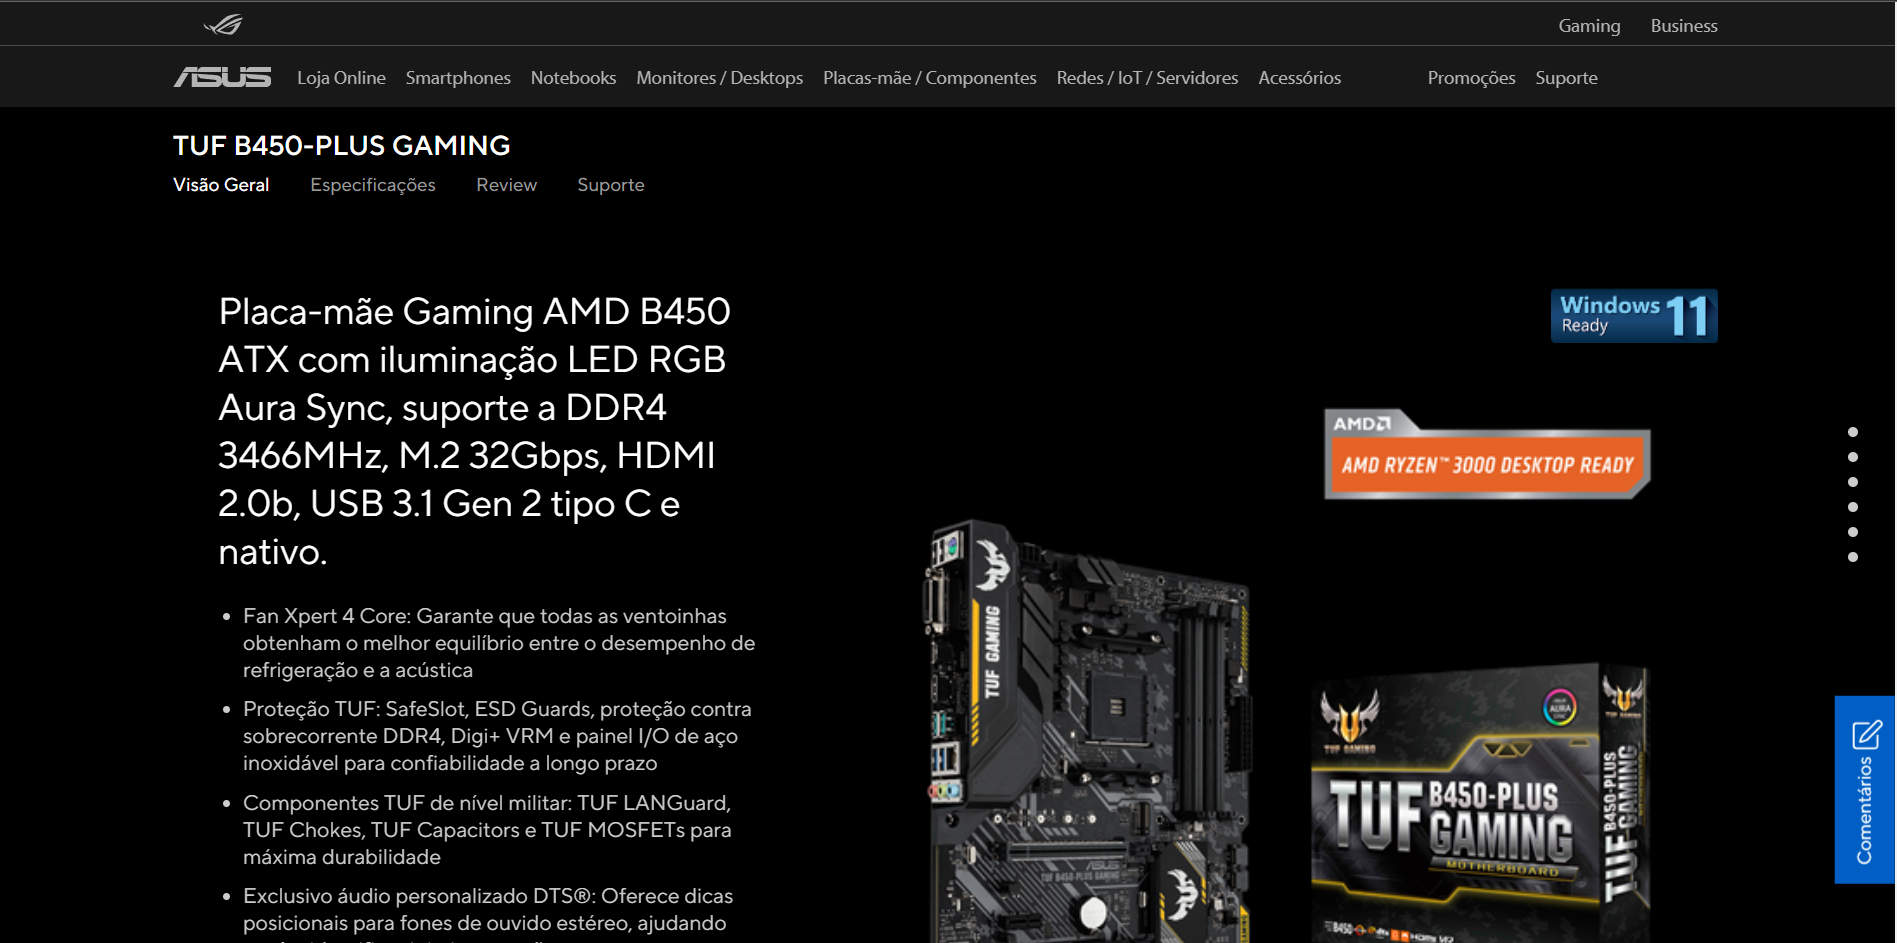Click the Proteção TUF bullet text
This screenshot has height=943, width=1897.
click(497, 736)
